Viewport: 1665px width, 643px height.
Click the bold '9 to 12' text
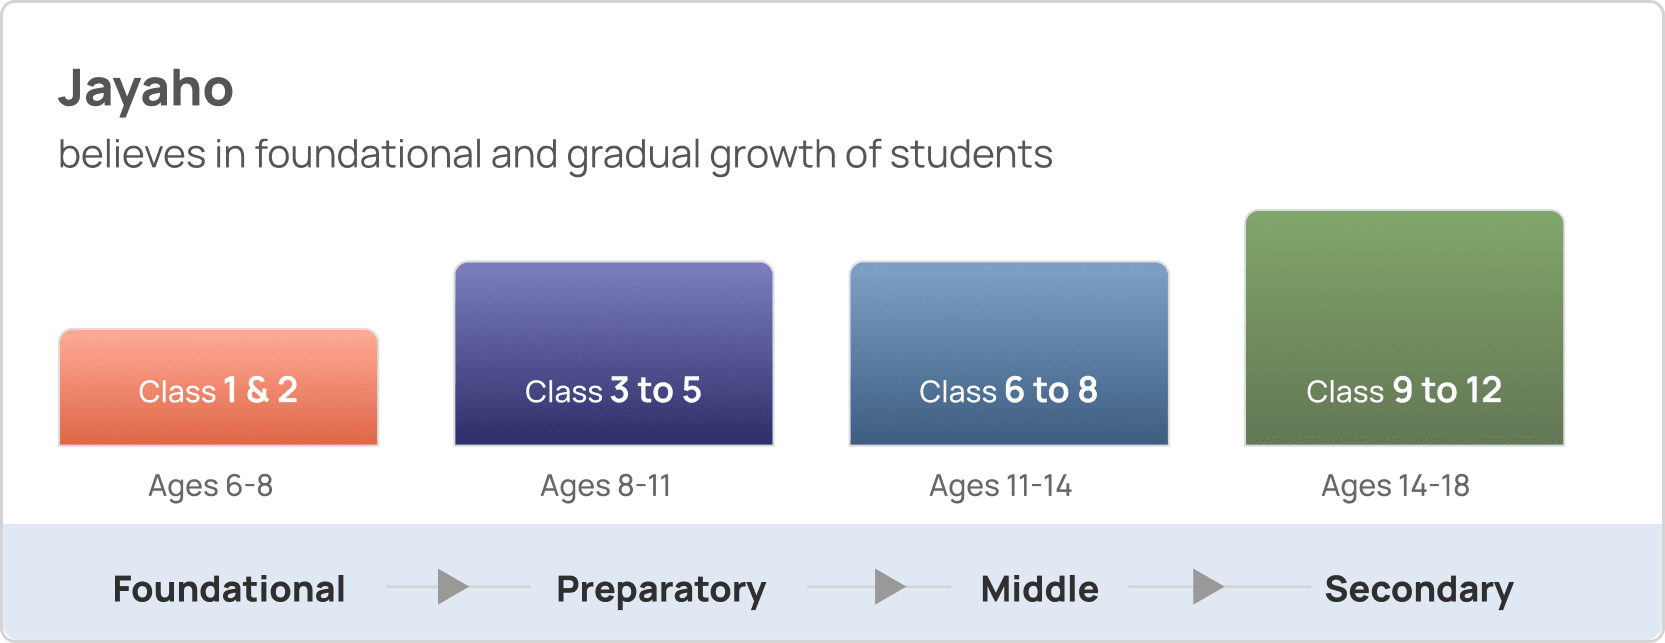(1447, 390)
